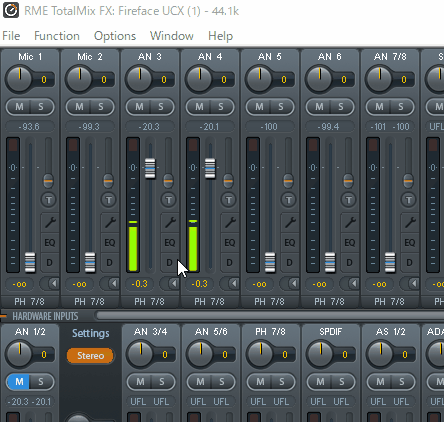This screenshot has height=422, width=444.
Task: Solo the AN 4 input channel
Action: click(221, 107)
